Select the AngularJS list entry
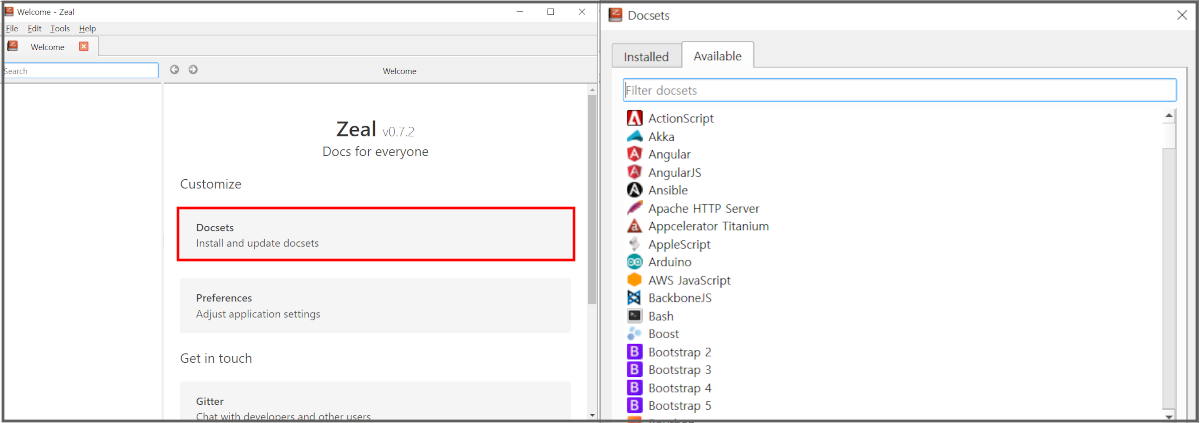This screenshot has height=423, width=1200. [675, 172]
